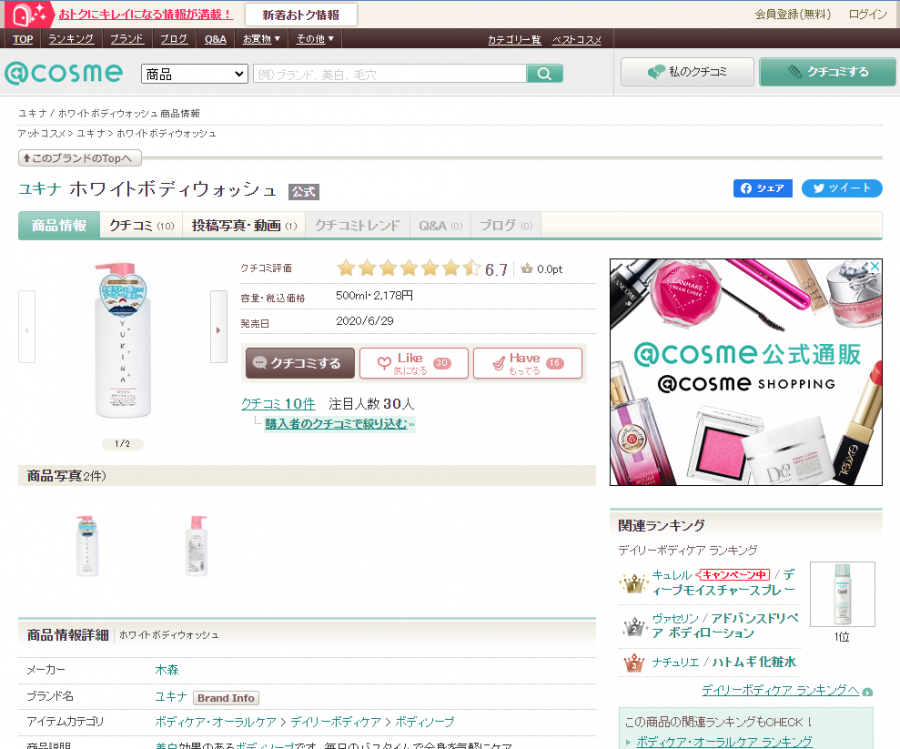900x749 pixels.
Task: Open the ランキング menu item
Action: [71, 39]
